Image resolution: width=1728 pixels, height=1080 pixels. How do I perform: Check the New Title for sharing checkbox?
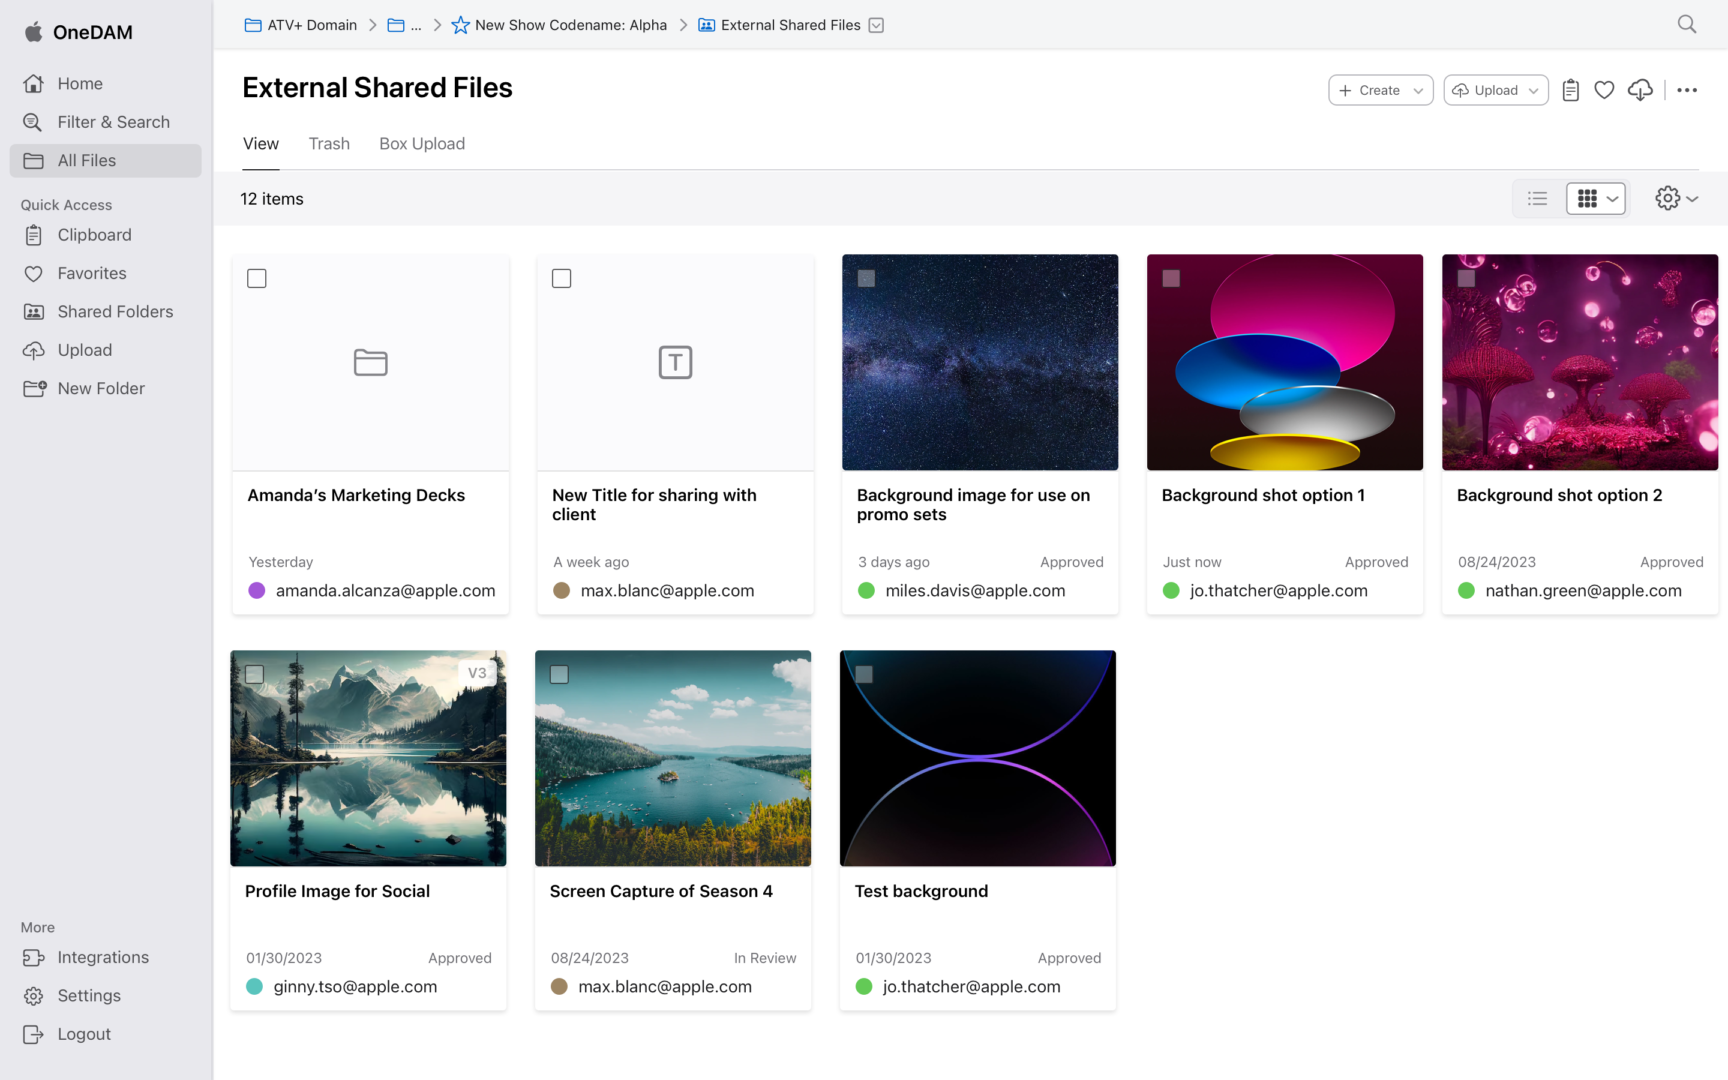(x=562, y=279)
